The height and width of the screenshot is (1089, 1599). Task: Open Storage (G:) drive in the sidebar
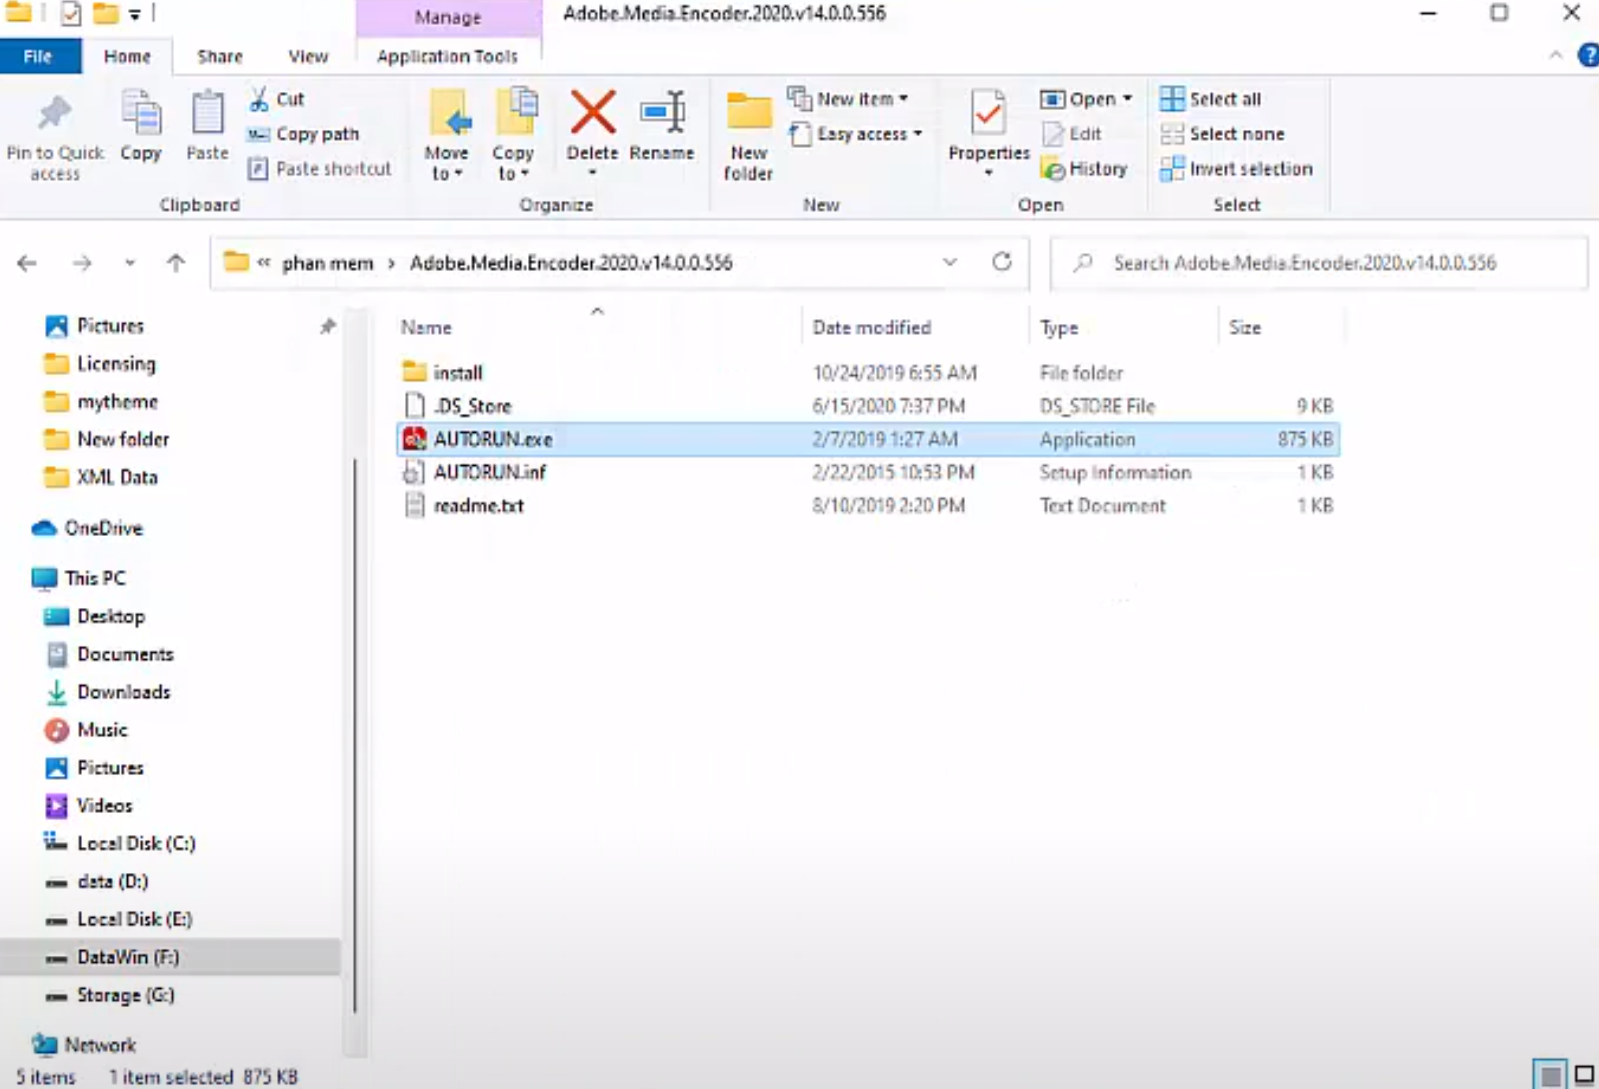(110, 995)
